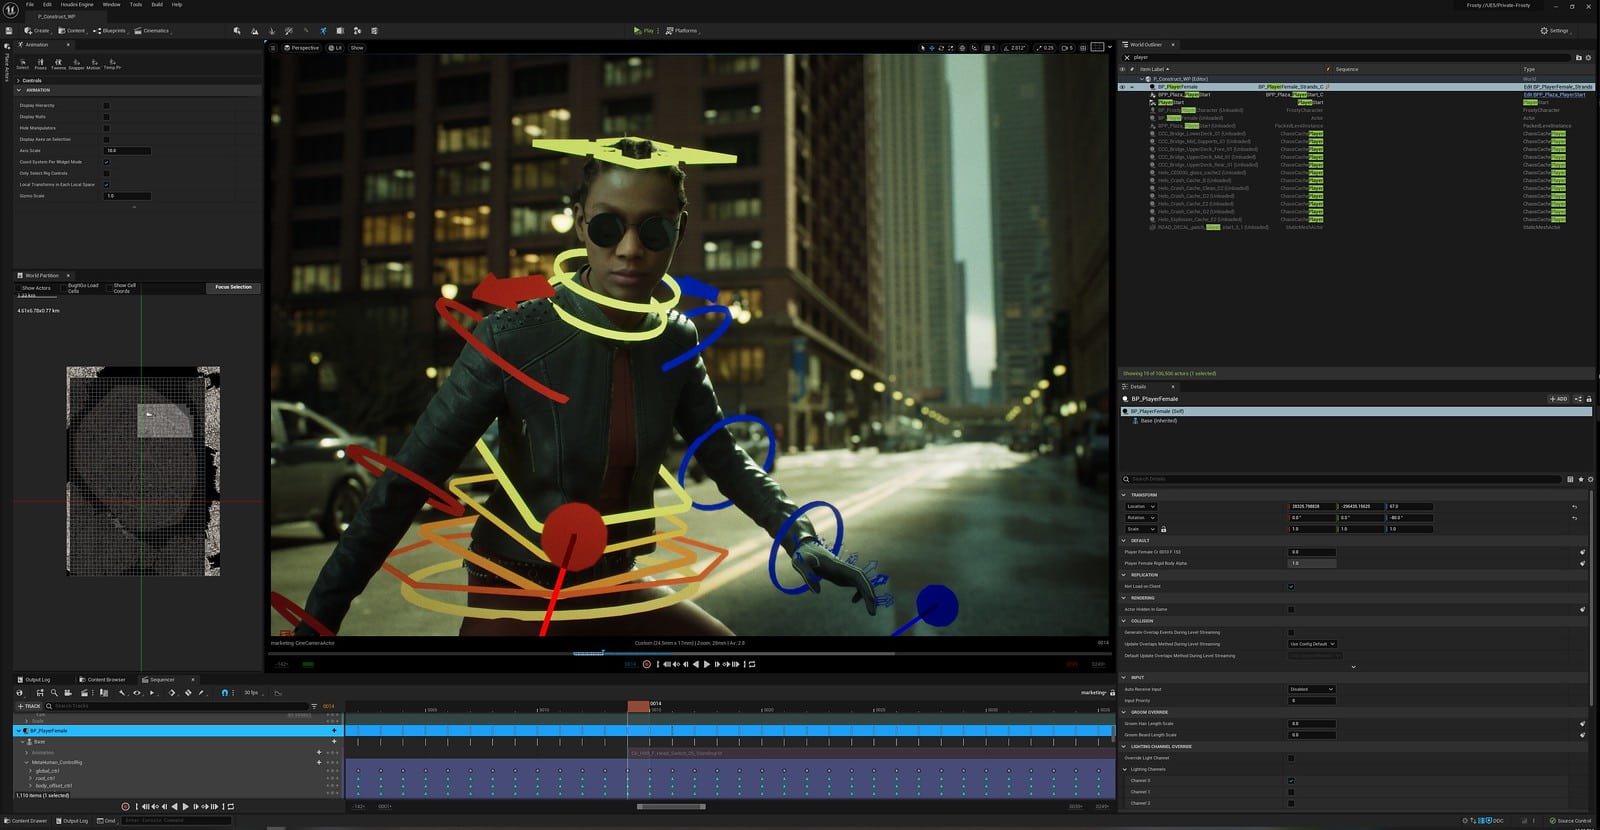Open Update Overlaps Method Use Config Default dropdown
The width and height of the screenshot is (1600, 830).
click(x=1312, y=644)
